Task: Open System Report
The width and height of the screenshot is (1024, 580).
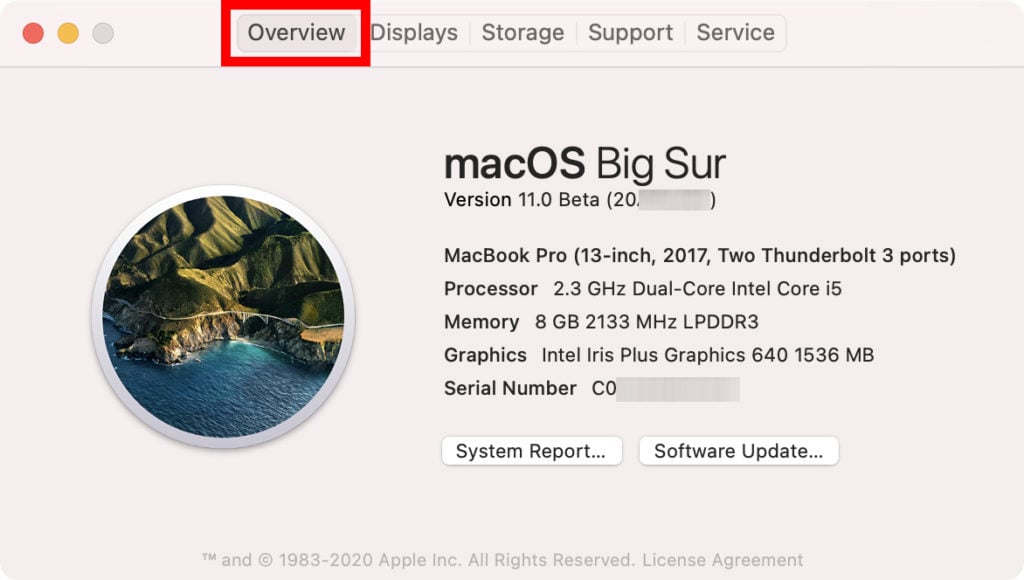Action: (531, 451)
